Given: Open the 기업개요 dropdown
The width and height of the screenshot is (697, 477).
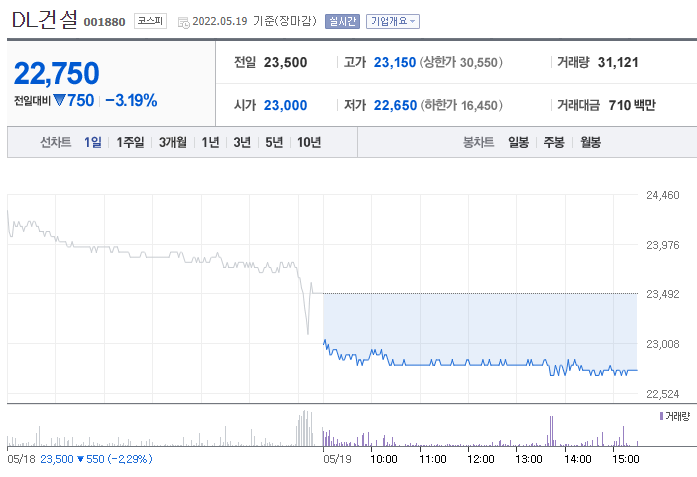Looking at the screenshot, I should (x=393, y=21).
